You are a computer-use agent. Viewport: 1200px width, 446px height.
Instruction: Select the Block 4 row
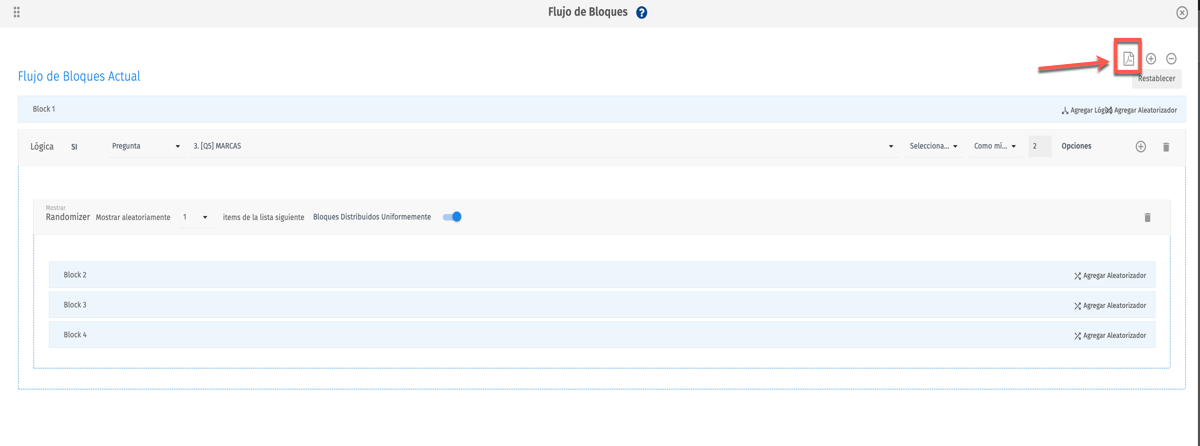602,335
